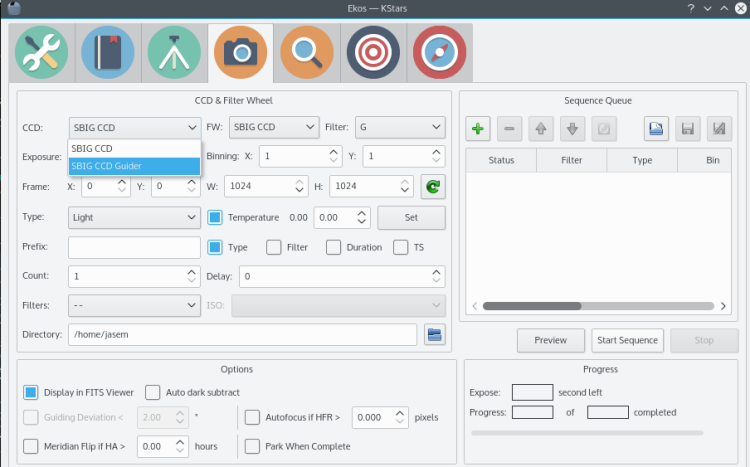The image size is (750, 467).
Task: Open the Scheduler tab with notebook icon
Action: click(108, 53)
